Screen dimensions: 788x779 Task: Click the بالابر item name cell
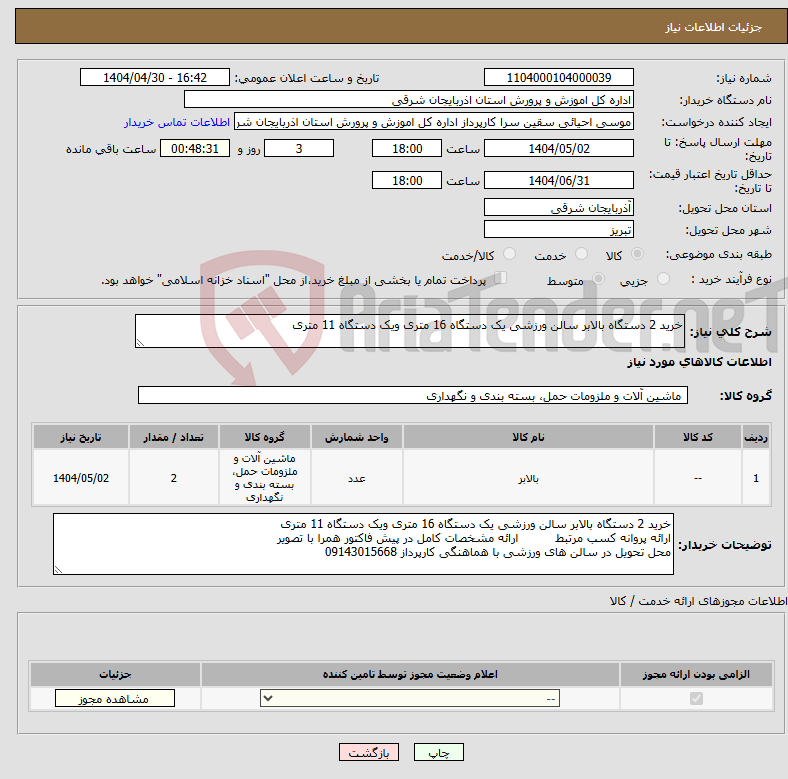tap(528, 477)
